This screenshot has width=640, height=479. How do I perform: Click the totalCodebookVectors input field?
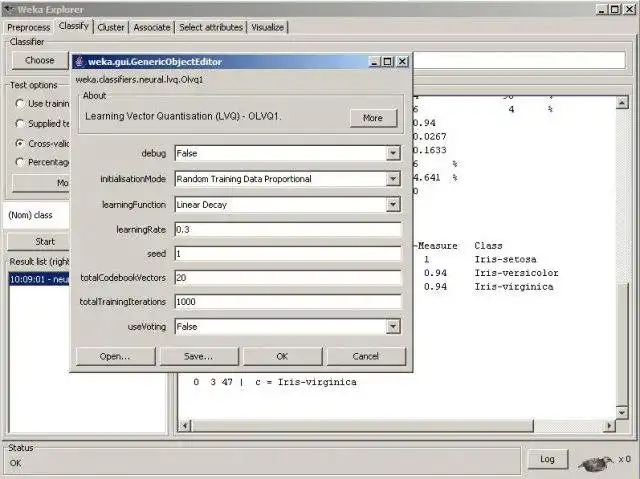tap(288, 278)
